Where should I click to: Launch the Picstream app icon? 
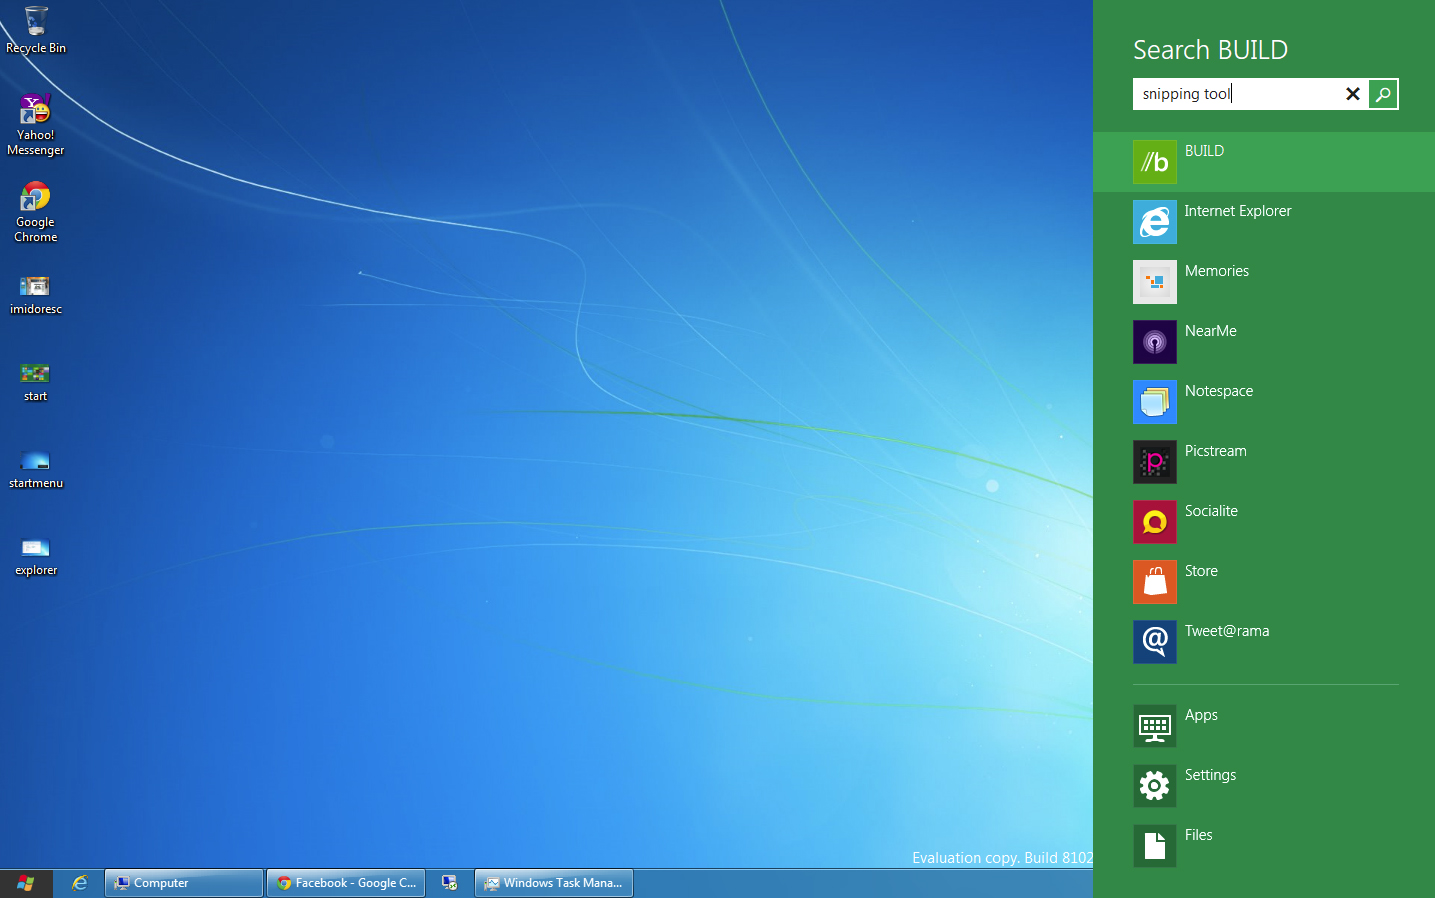[x=1154, y=462]
